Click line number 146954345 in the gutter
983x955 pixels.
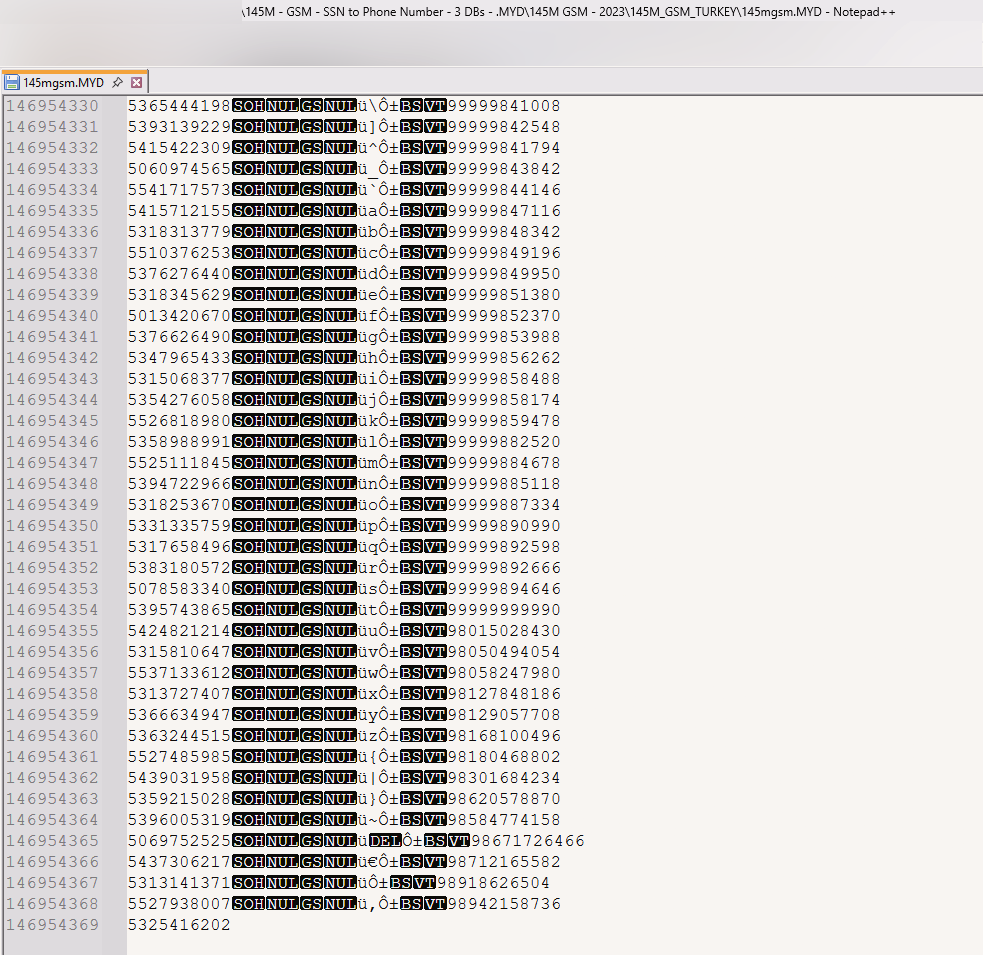click(53, 421)
